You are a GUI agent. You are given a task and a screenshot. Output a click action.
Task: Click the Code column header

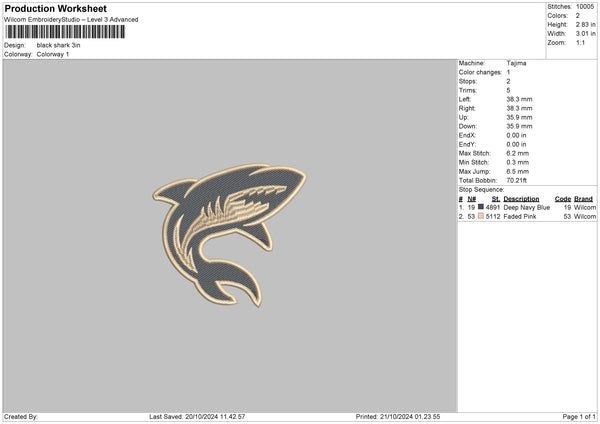tap(562, 199)
